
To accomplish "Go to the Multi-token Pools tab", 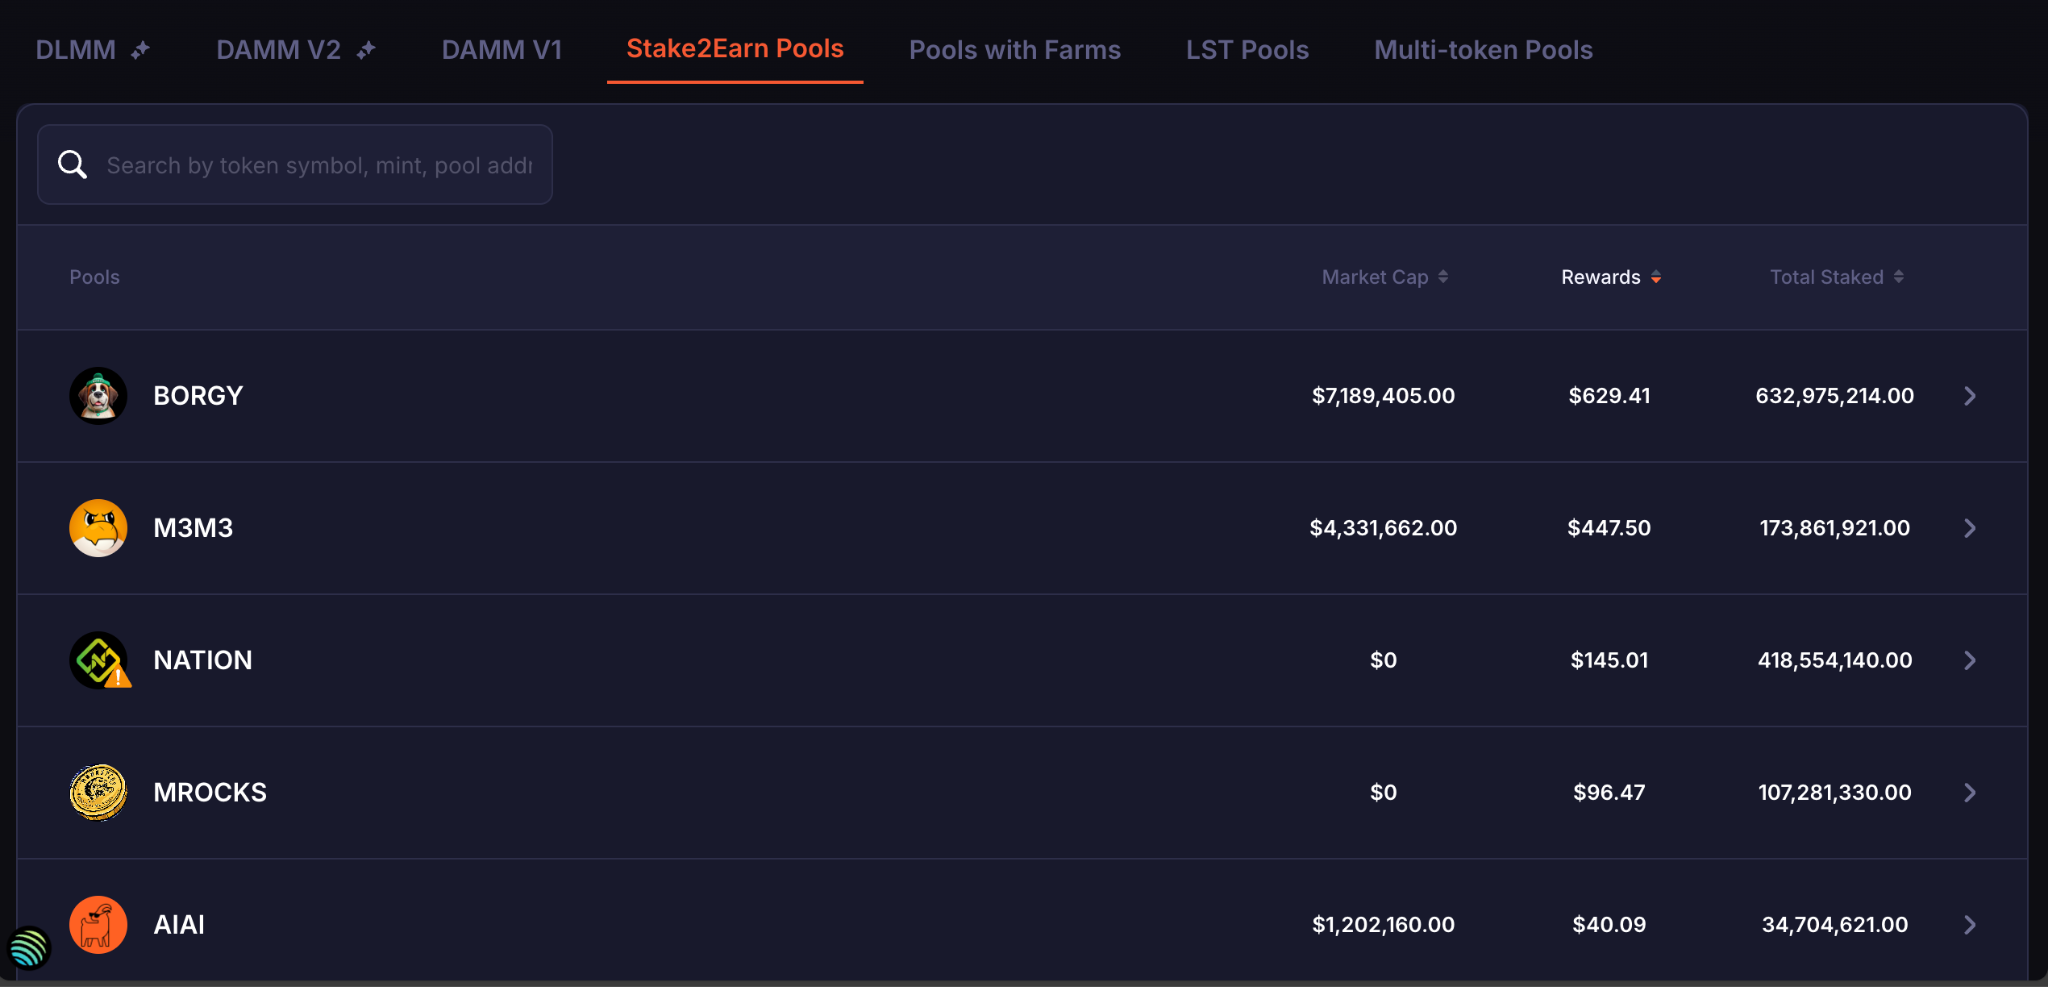I will click(x=1483, y=50).
